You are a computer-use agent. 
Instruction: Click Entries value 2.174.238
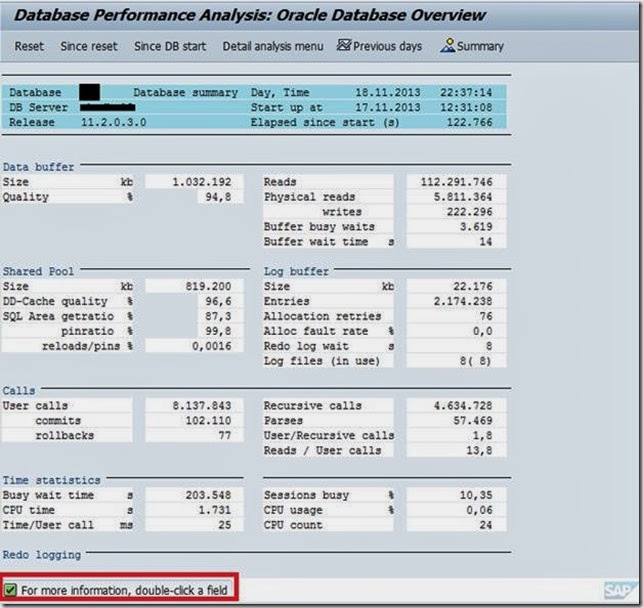click(456, 301)
